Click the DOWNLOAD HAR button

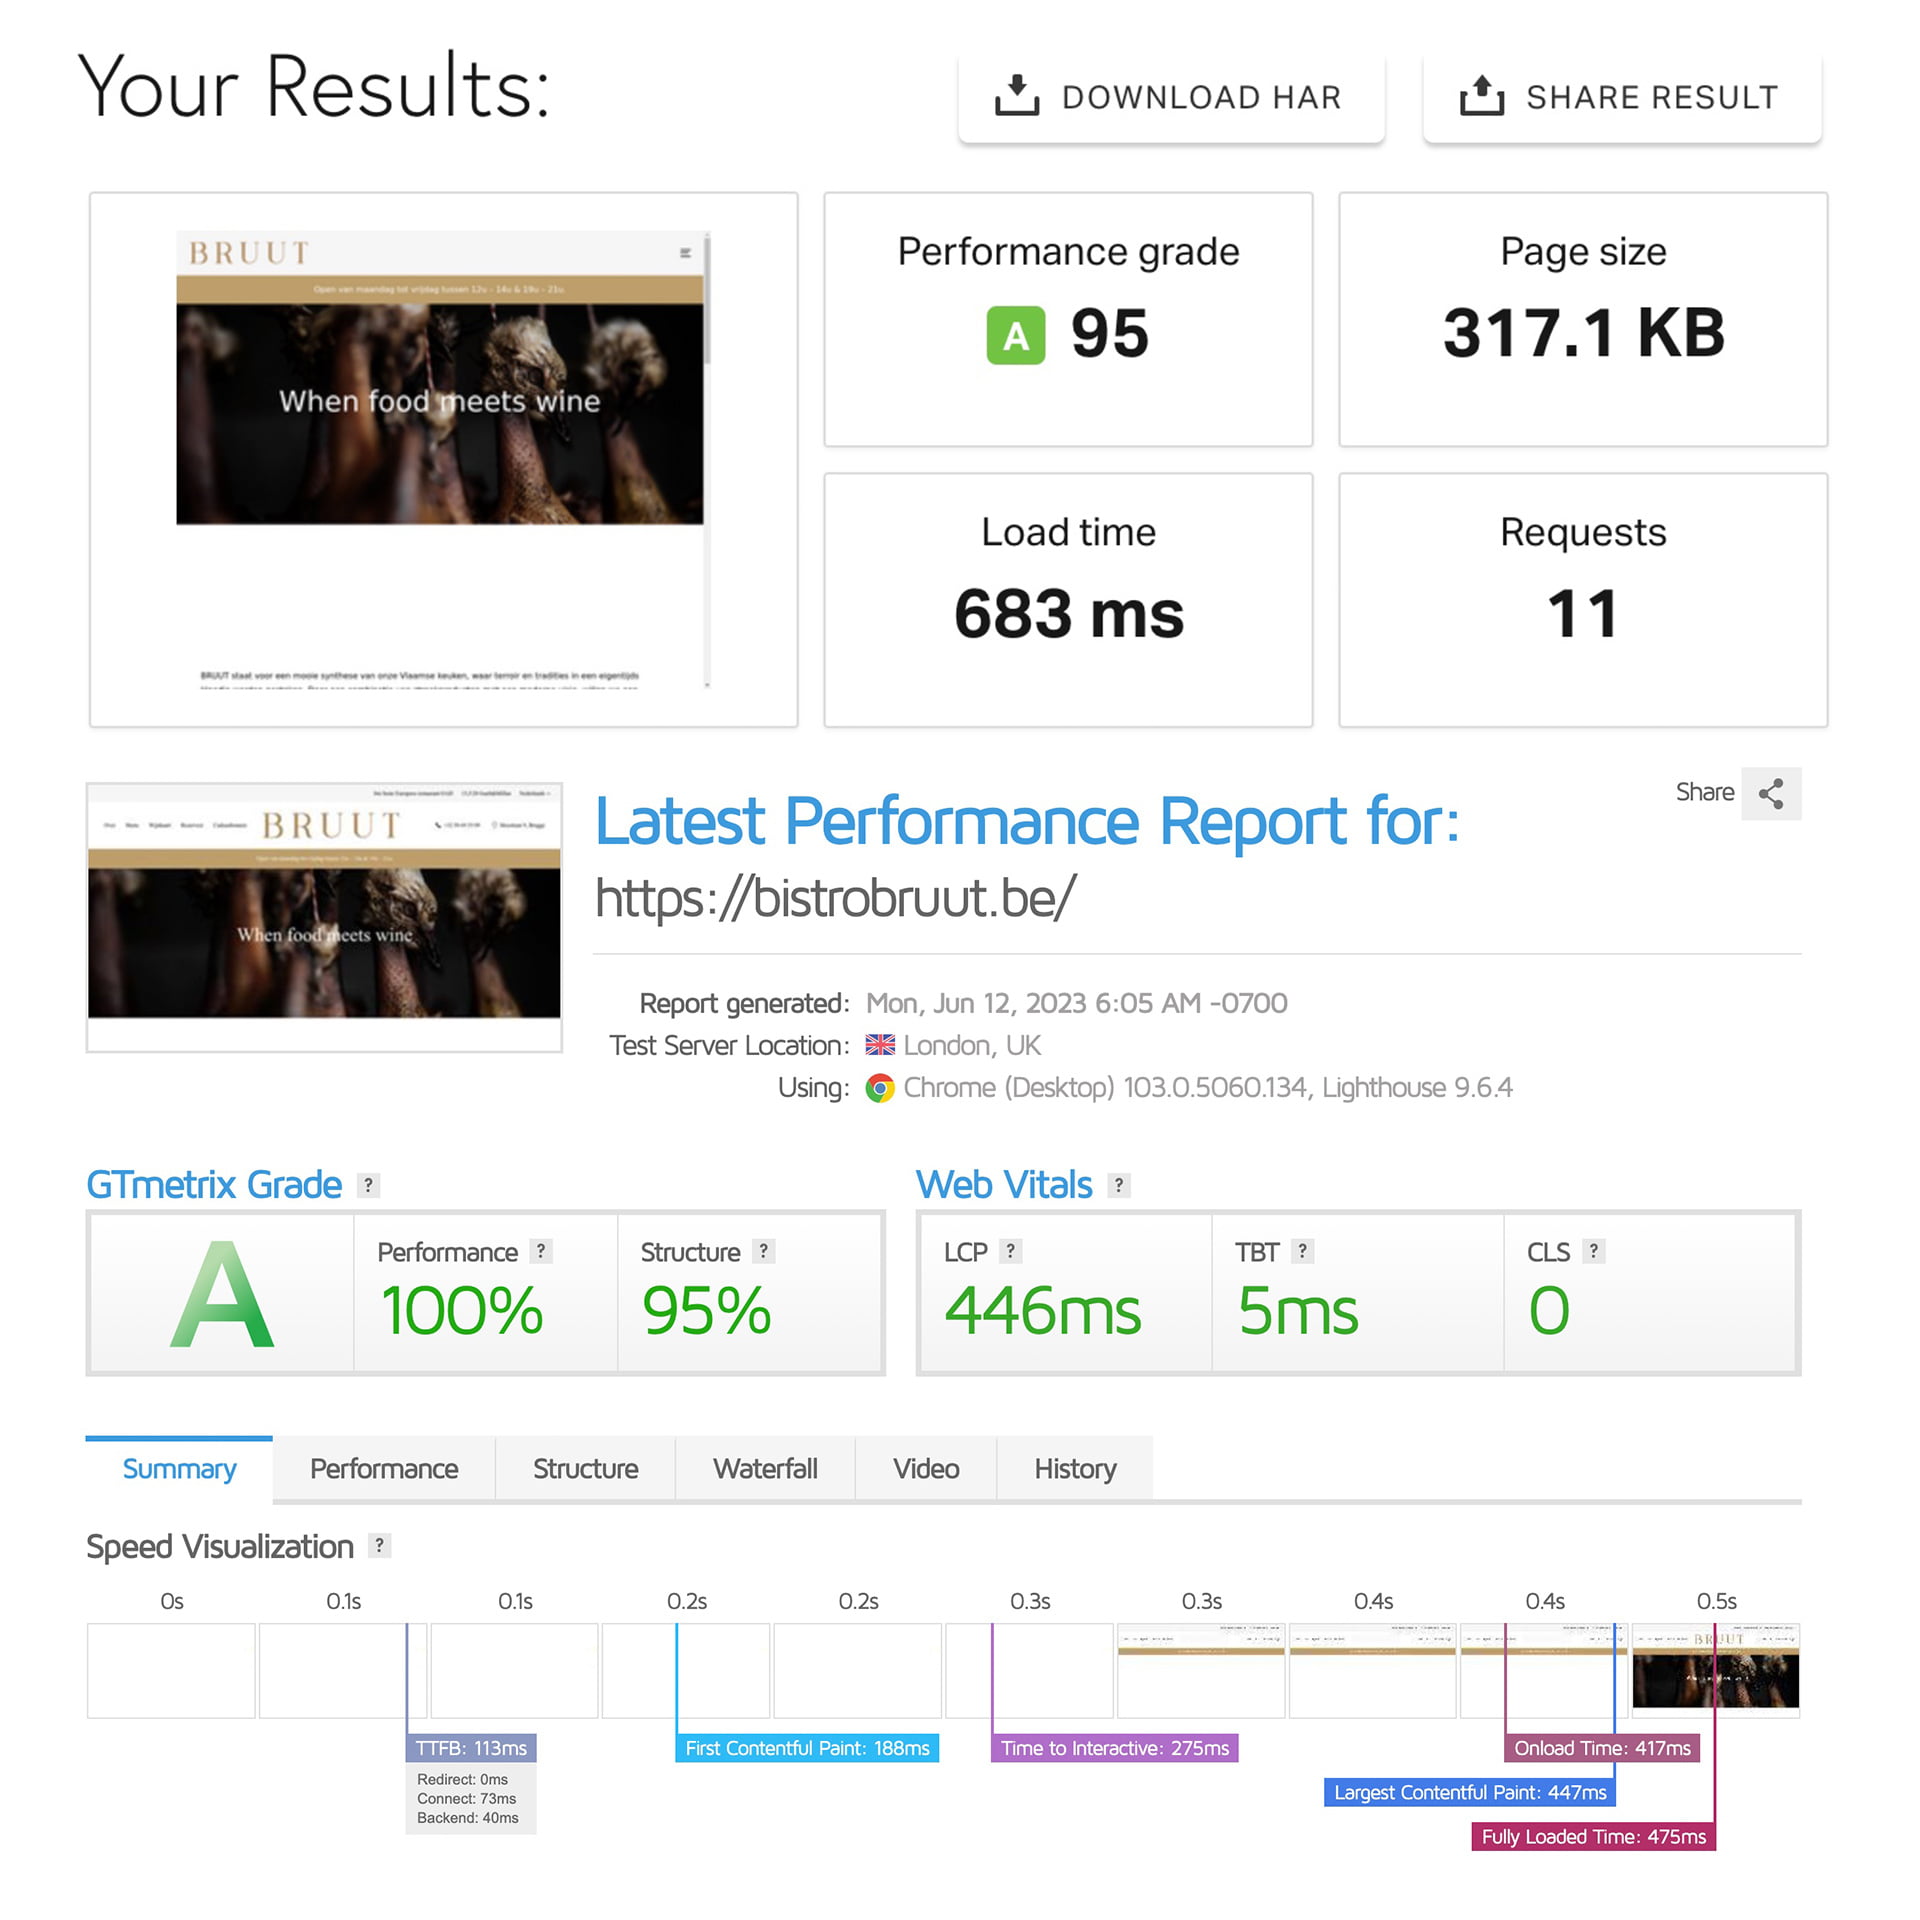coord(1171,97)
